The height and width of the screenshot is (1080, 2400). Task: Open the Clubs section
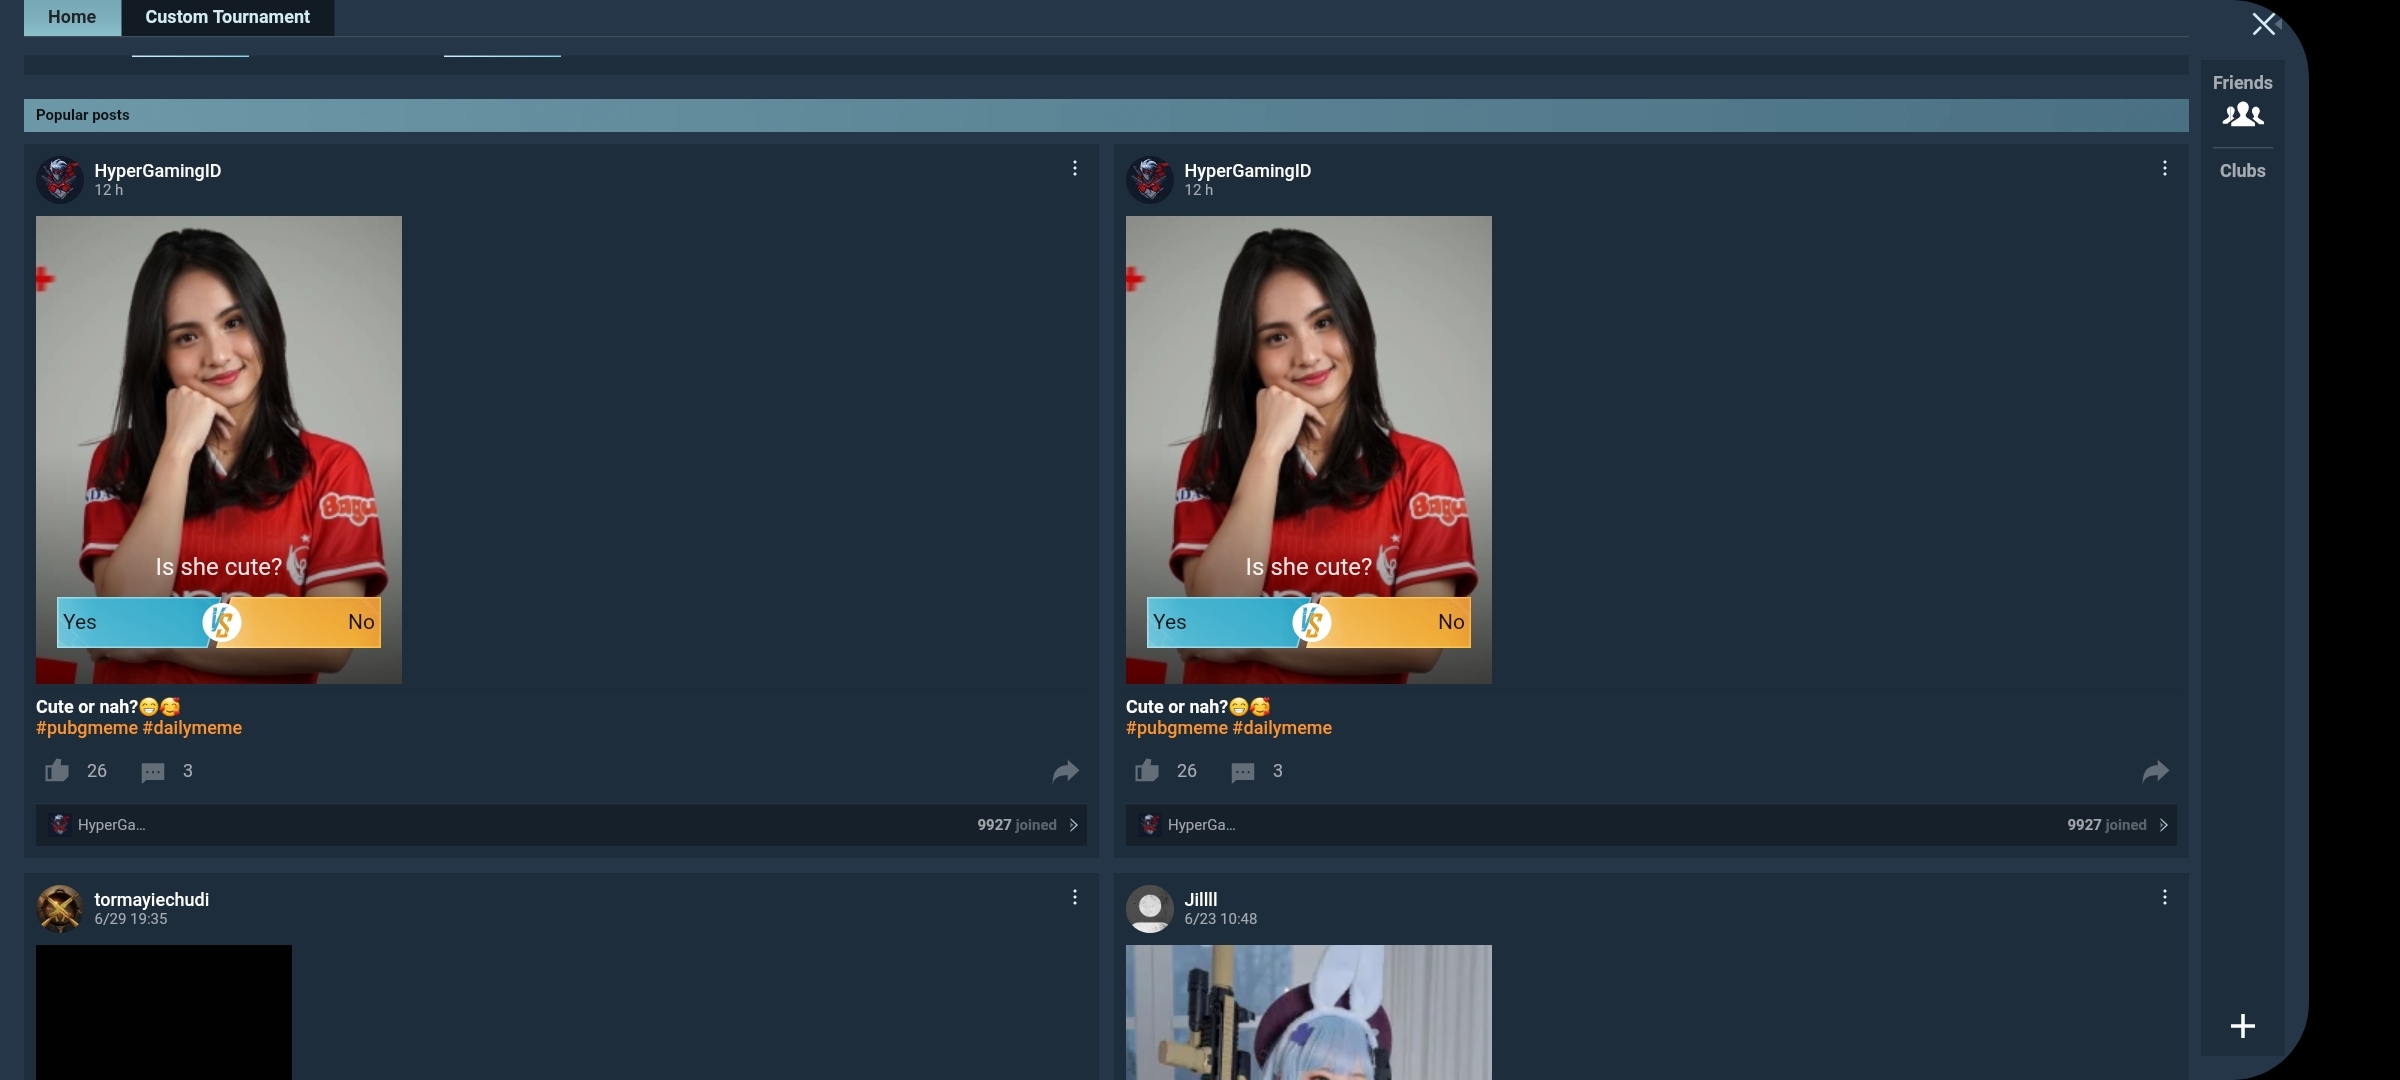[x=2242, y=171]
